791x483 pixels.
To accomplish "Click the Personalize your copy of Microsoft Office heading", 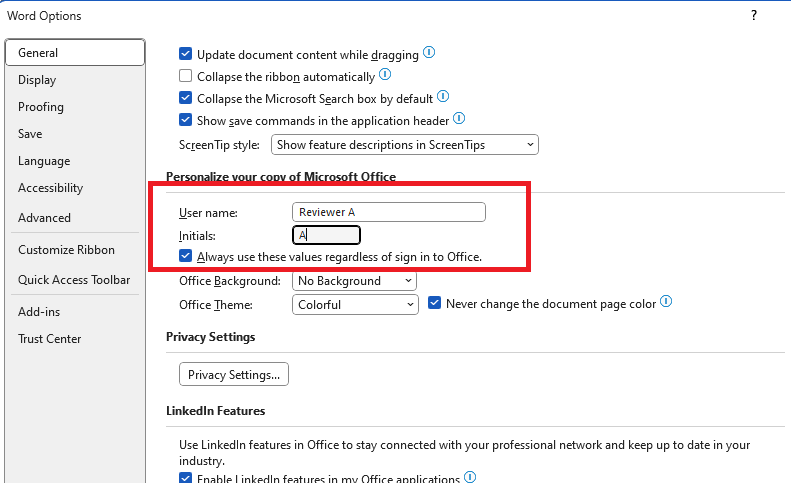I will tap(281, 177).
